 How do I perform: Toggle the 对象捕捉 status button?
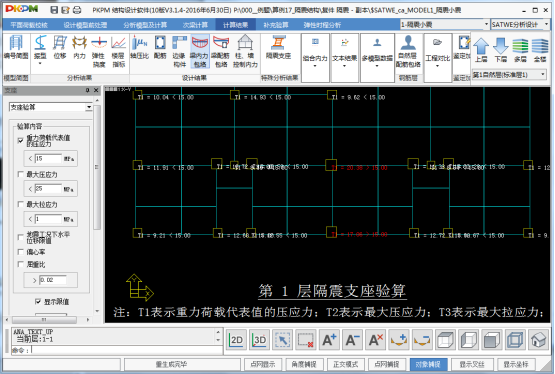[x=428, y=364]
